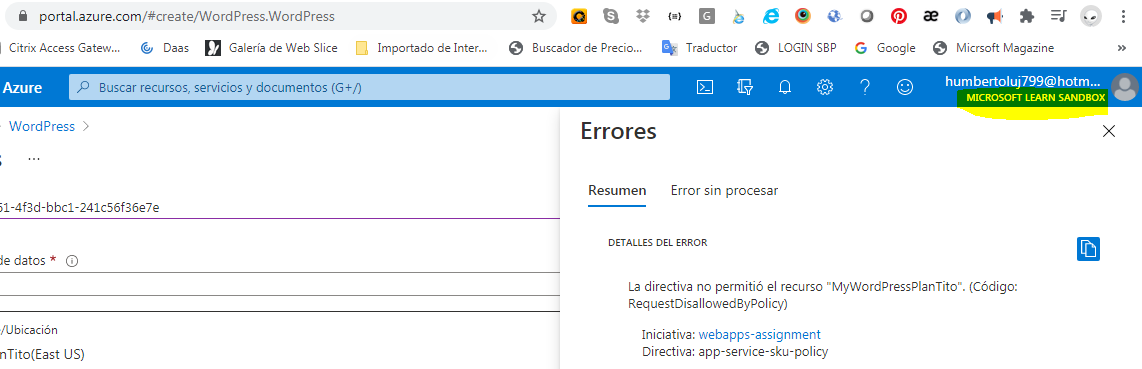The height and width of the screenshot is (369, 1142).
Task: Click the empty 'de datos' input field
Action: [x=280, y=284]
